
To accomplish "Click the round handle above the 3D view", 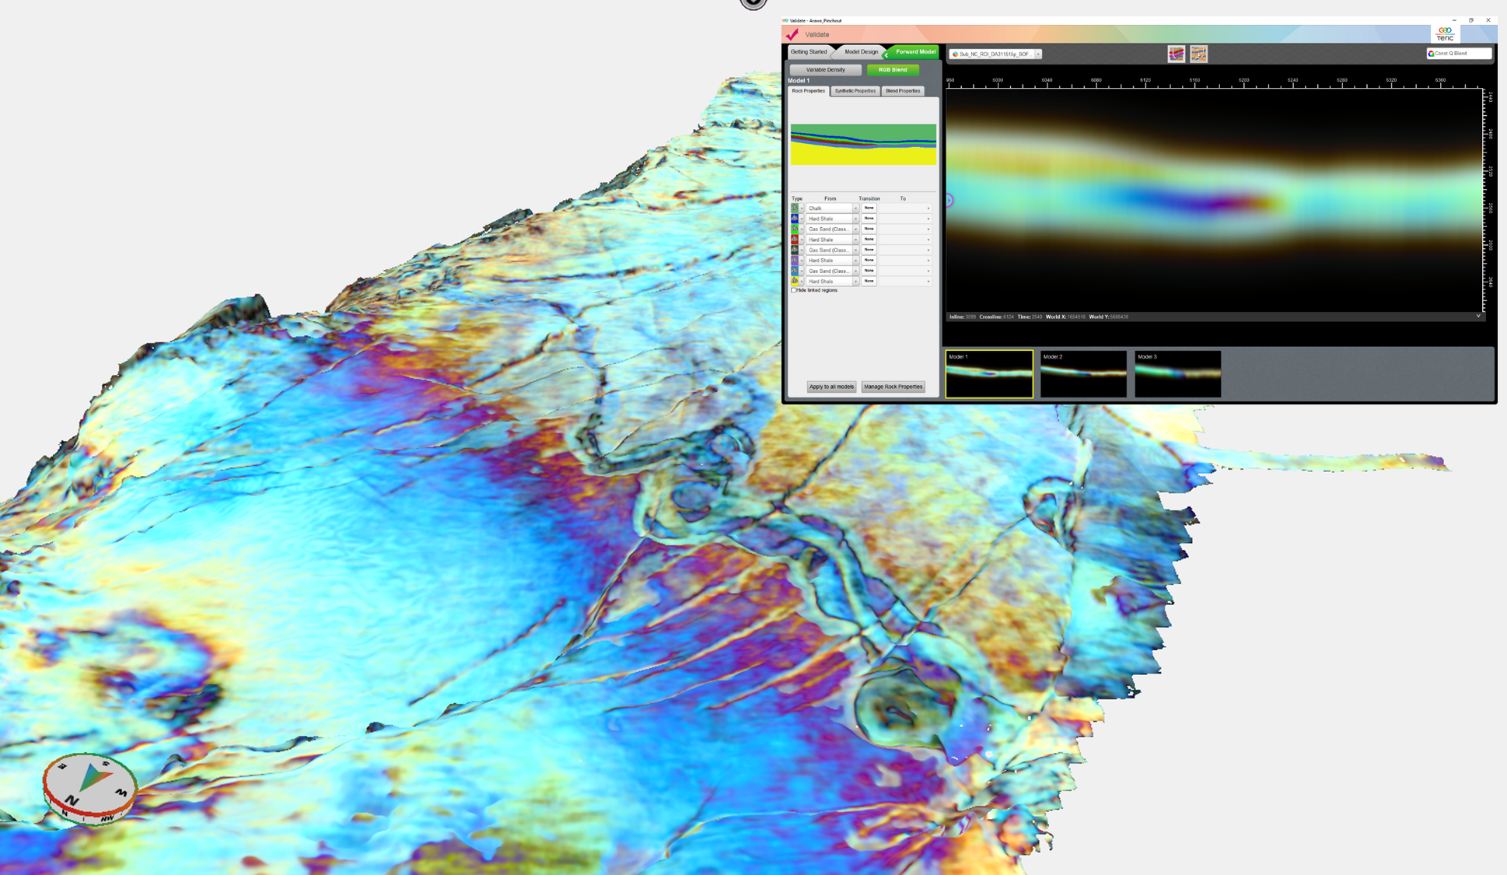I will pyautogui.click(x=753, y=3).
